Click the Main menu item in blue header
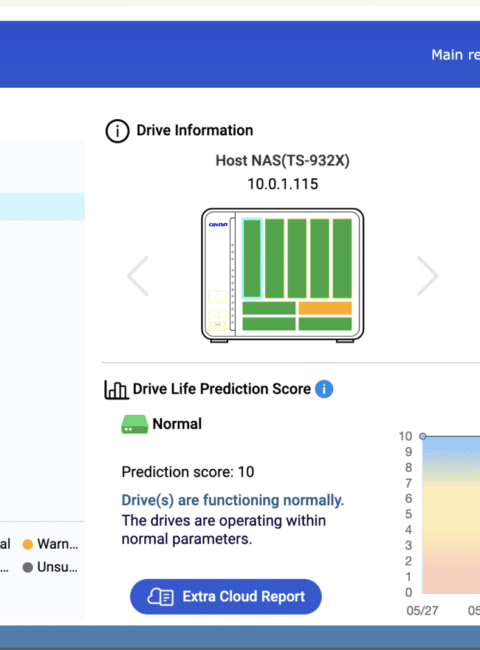Viewport: 480px width, 650px height. point(455,55)
